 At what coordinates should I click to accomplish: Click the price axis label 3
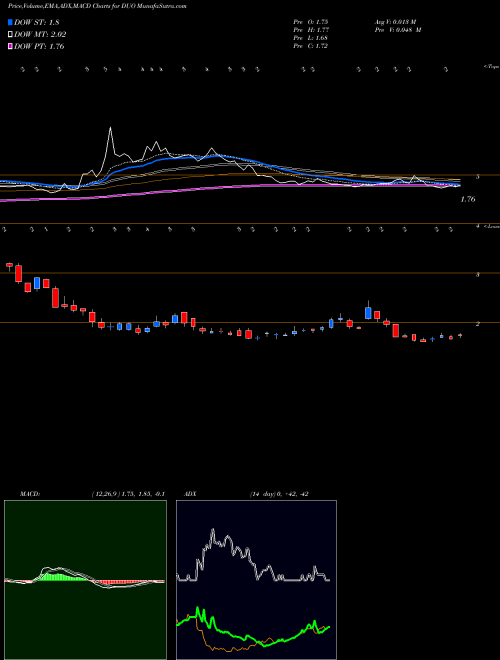pyautogui.click(x=478, y=274)
